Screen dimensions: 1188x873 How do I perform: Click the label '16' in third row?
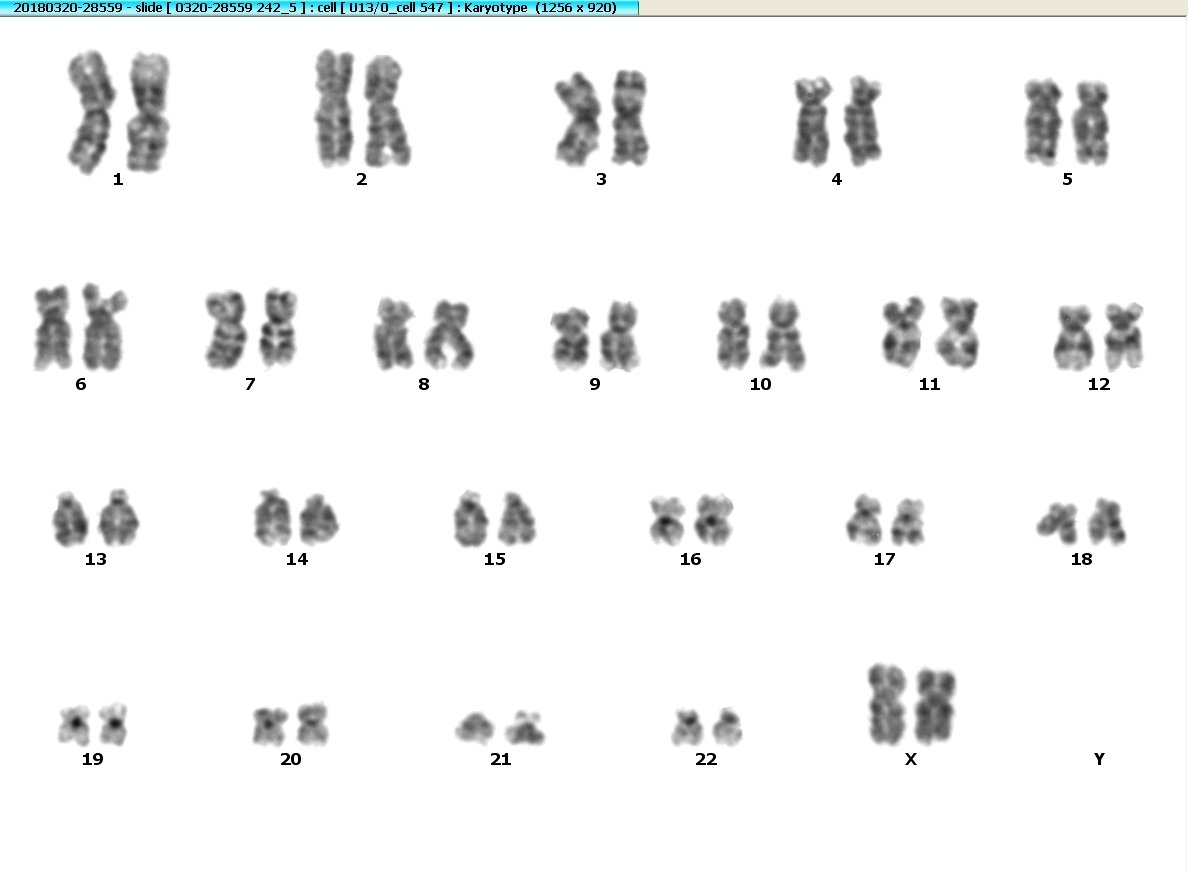[x=690, y=559]
